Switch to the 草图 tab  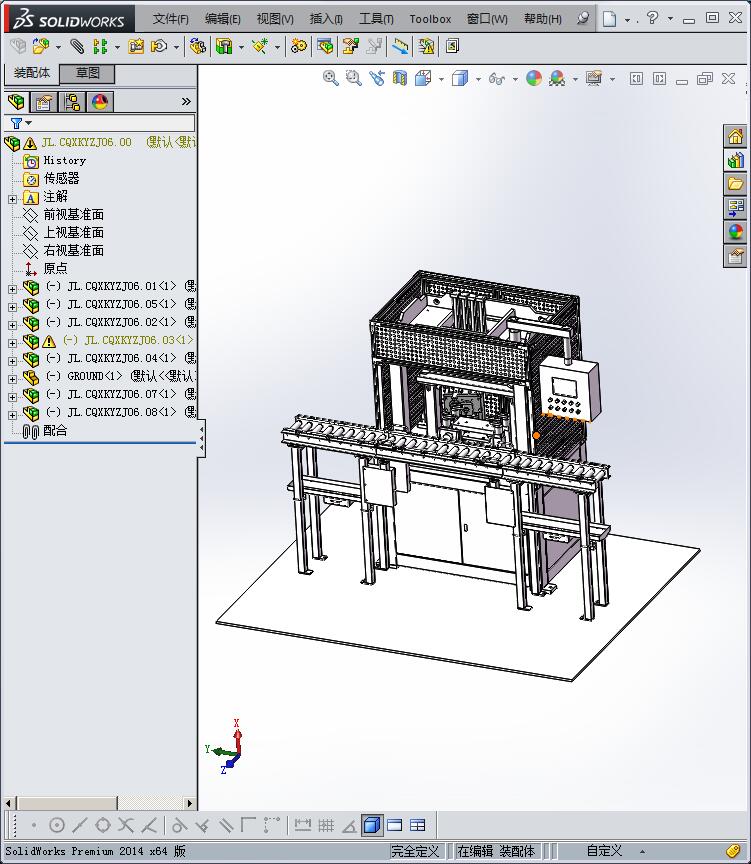[x=87, y=73]
